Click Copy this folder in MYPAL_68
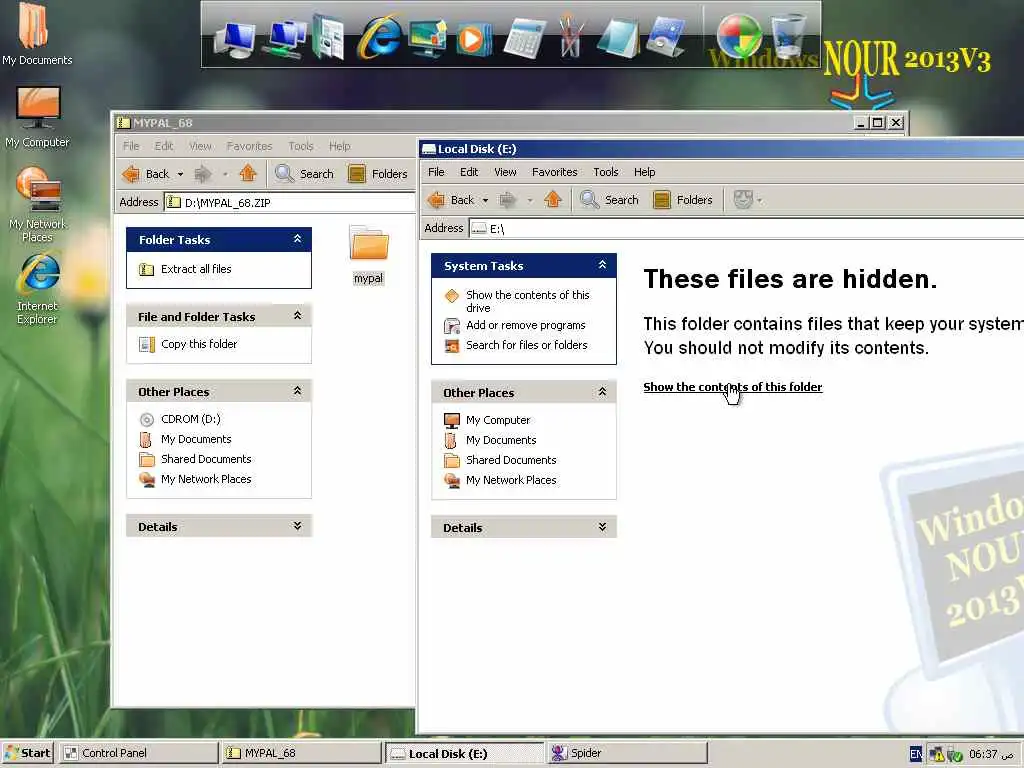1024x768 pixels. click(x=199, y=344)
